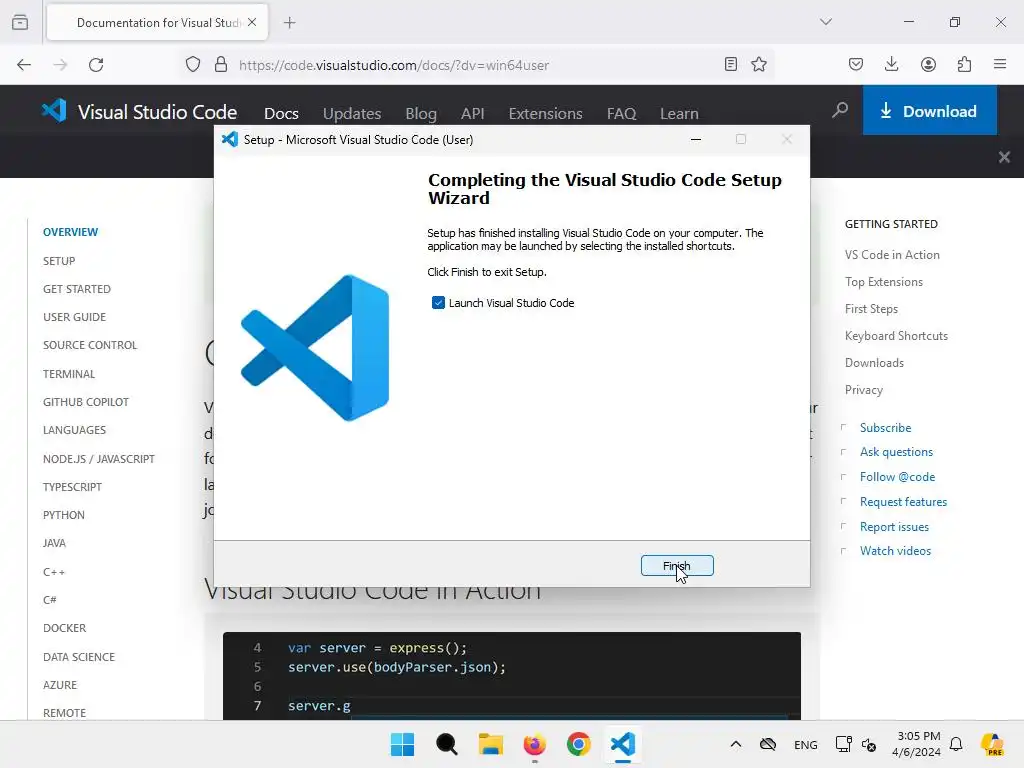1024x768 pixels.
Task: Click the Firefox back arrow
Action: pyautogui.click(x=24, y=65)
